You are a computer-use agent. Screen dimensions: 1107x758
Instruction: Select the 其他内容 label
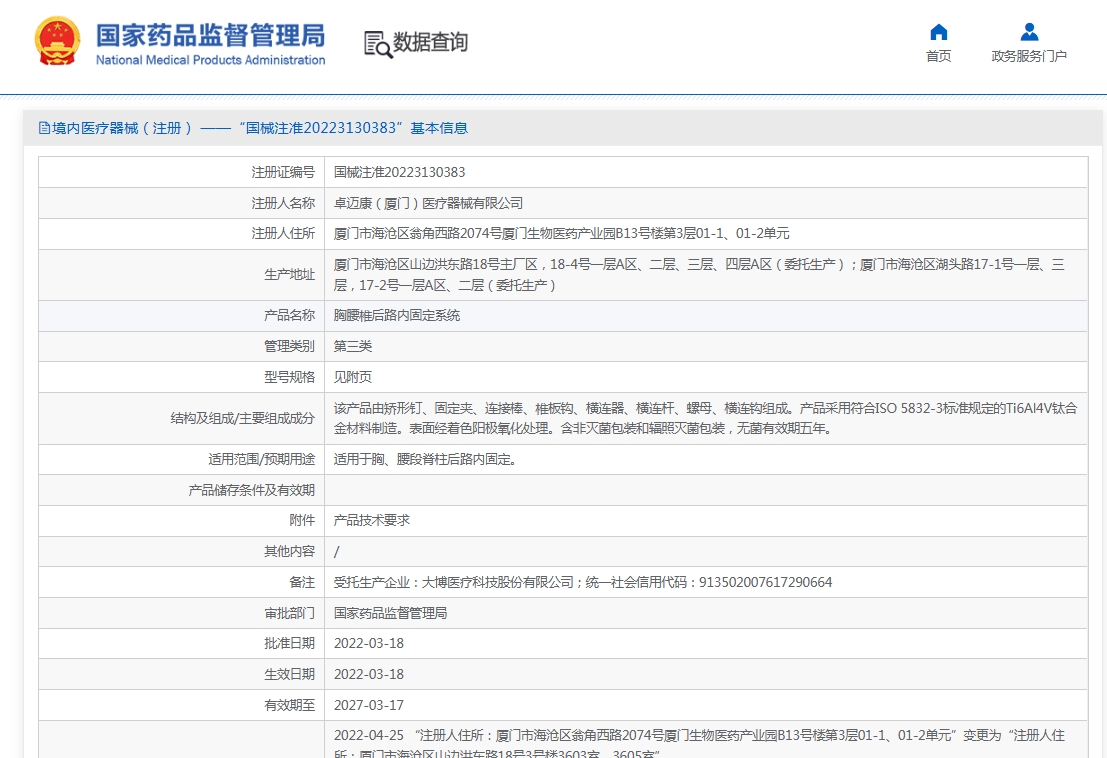click(x=289, y=551)
